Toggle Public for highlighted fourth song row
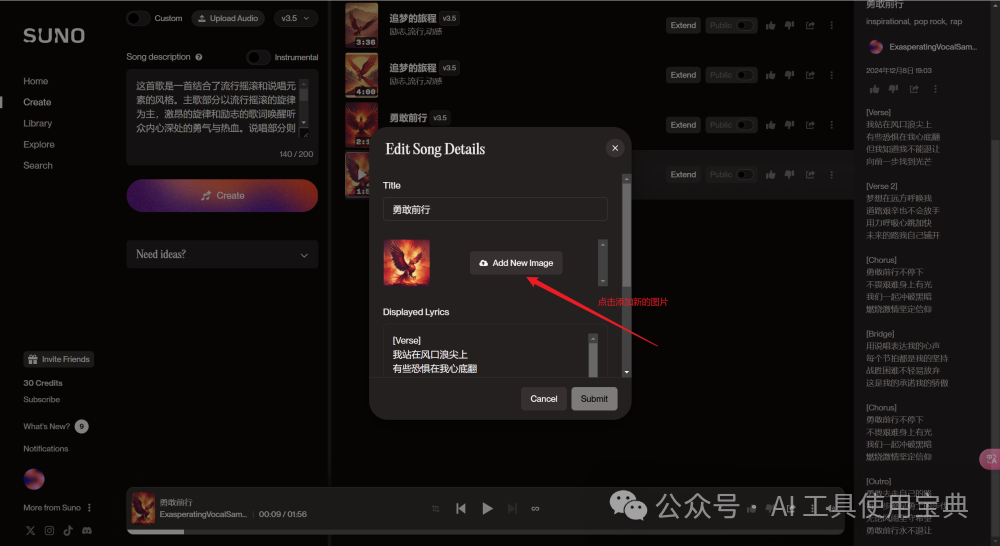Viewport: 1000px width, 546px height. [744, 175]
